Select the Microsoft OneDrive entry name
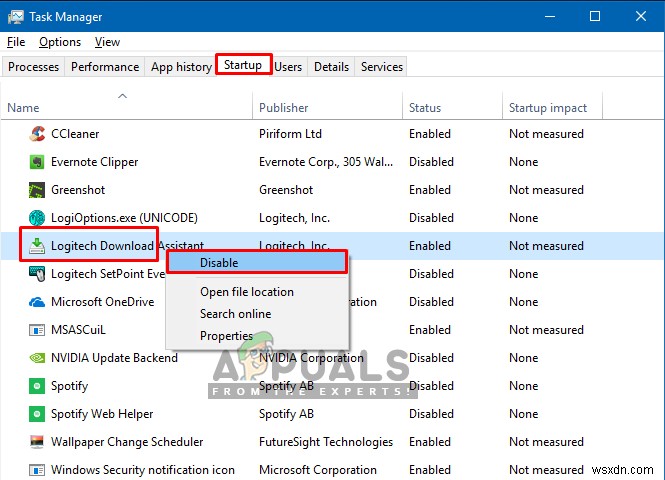The width and height of the screenshot is (665, 480). tap(103, 302)
